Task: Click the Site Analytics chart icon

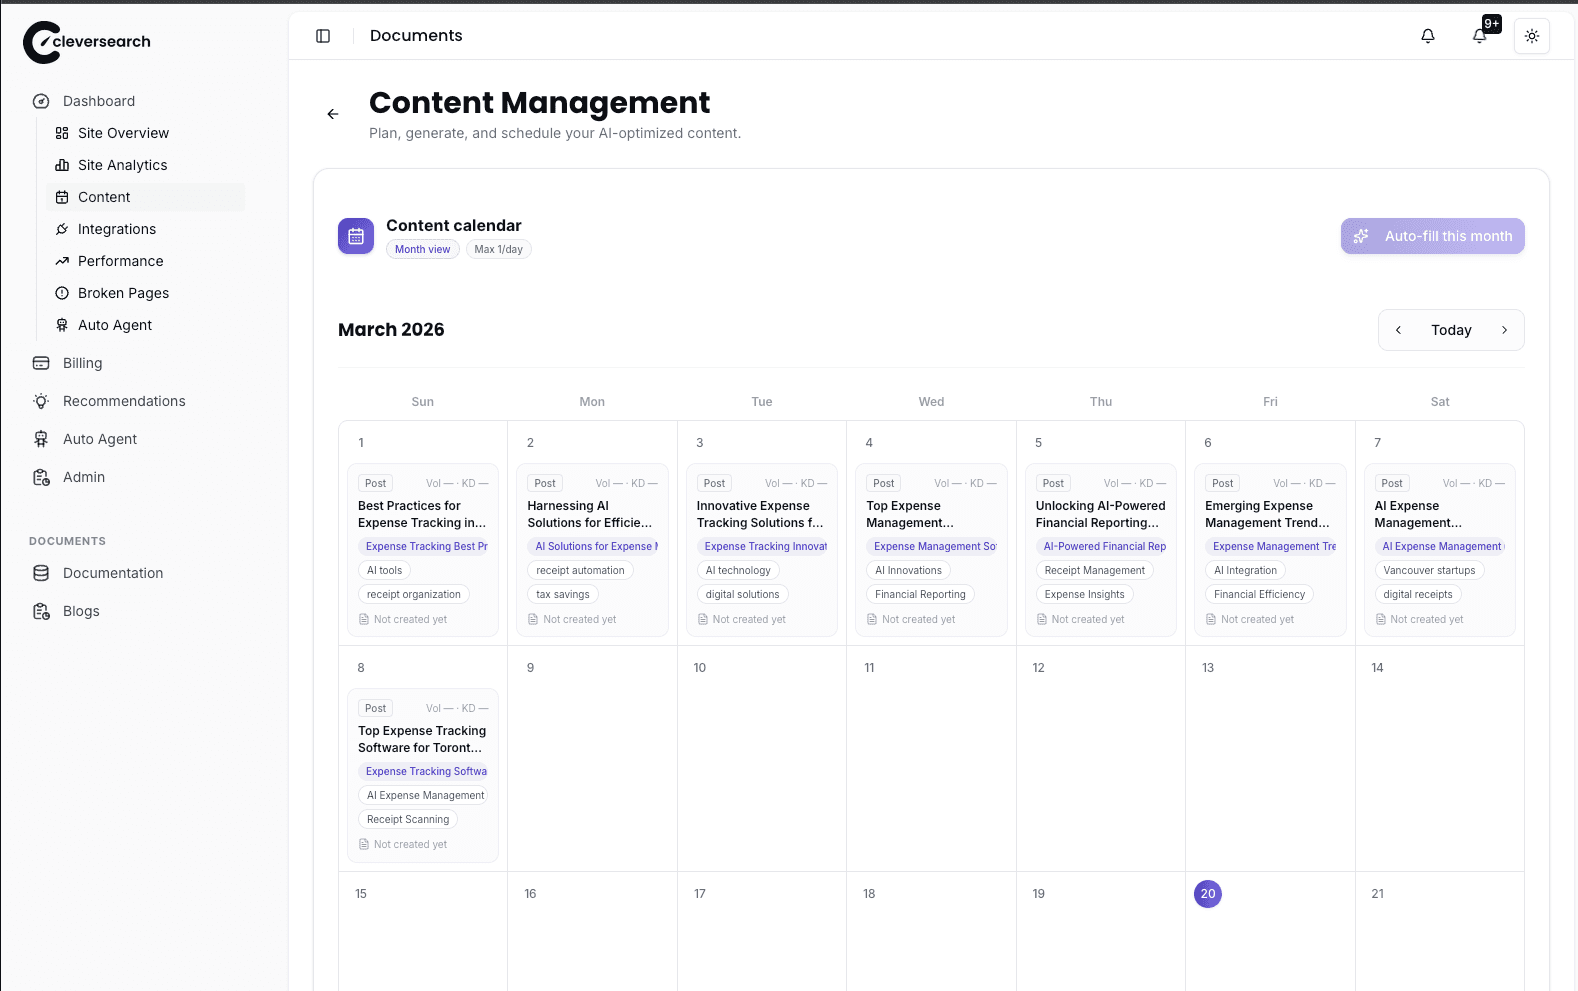Action: pos(62,165)
